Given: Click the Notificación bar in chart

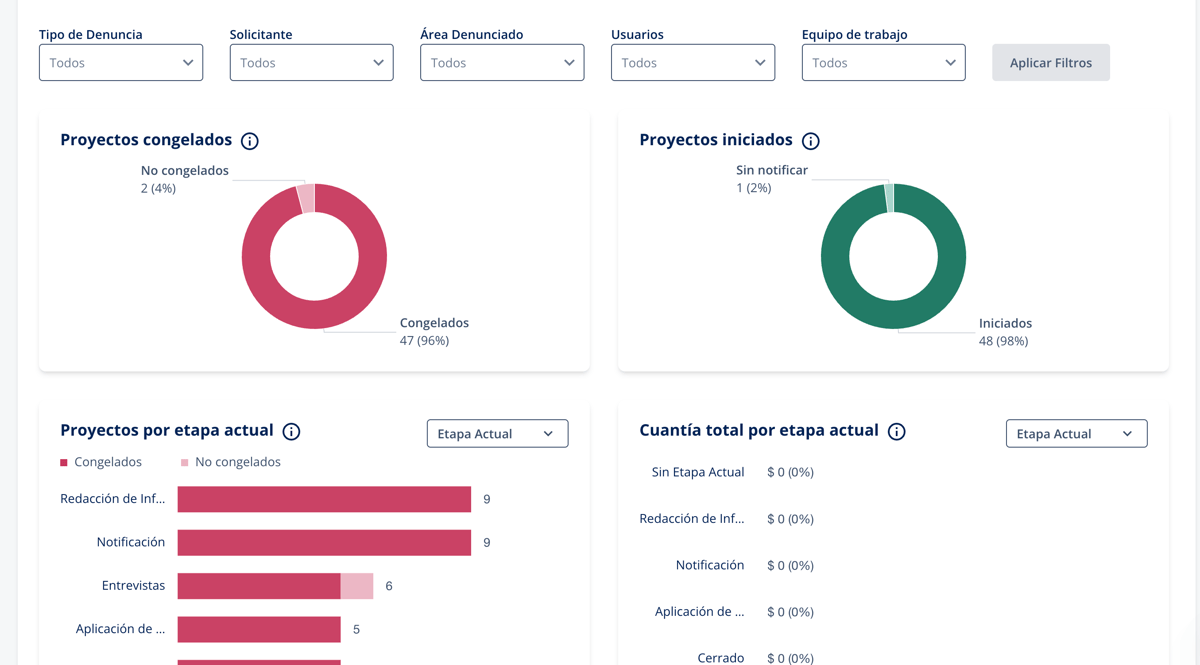Looking at the screenshot, I should point(324,543).
